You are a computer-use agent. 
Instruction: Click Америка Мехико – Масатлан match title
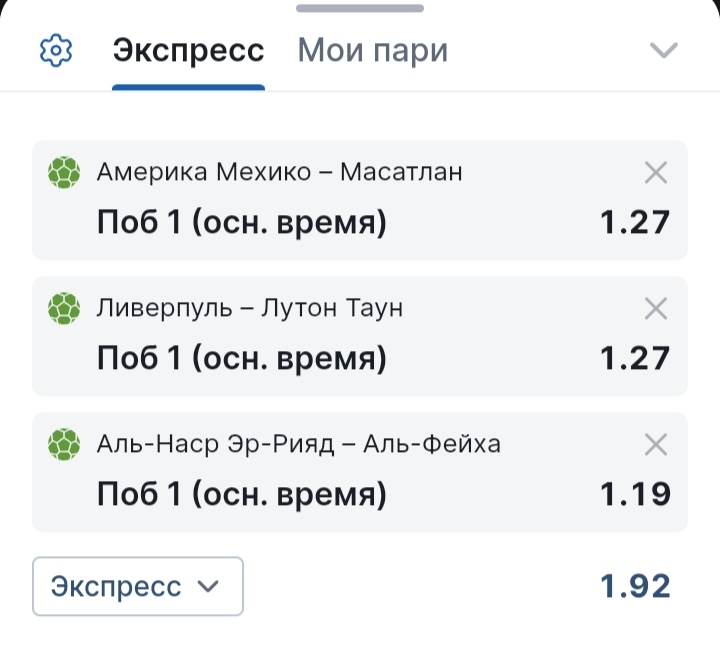click(280, 173)
